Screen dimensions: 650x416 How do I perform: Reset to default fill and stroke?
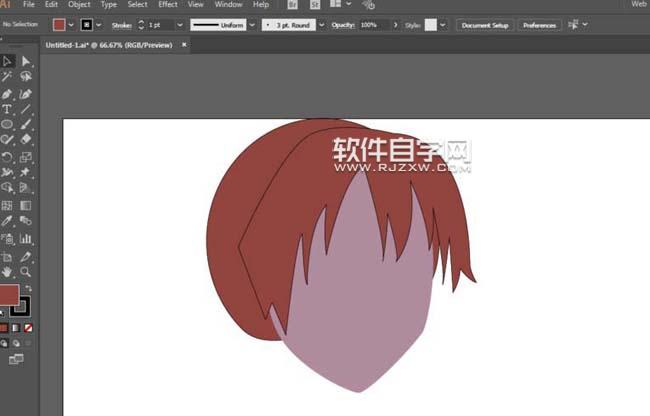(2, 311)
